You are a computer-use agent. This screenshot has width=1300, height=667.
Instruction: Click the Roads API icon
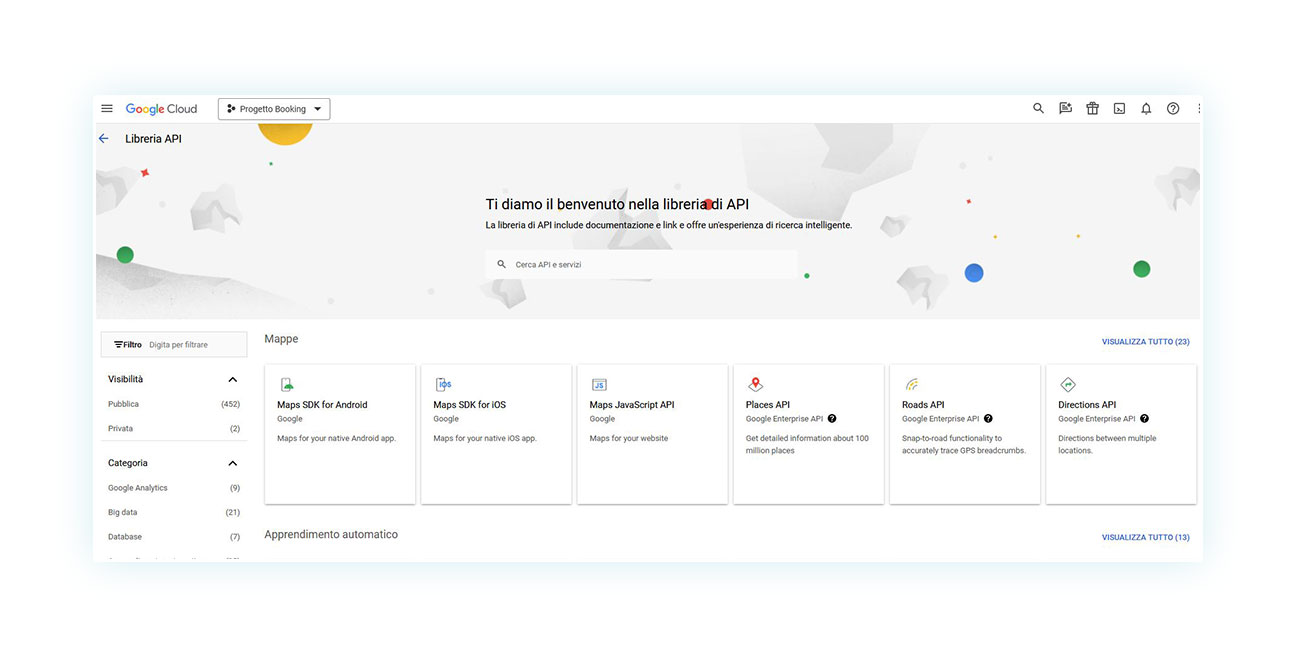(911, 384)
